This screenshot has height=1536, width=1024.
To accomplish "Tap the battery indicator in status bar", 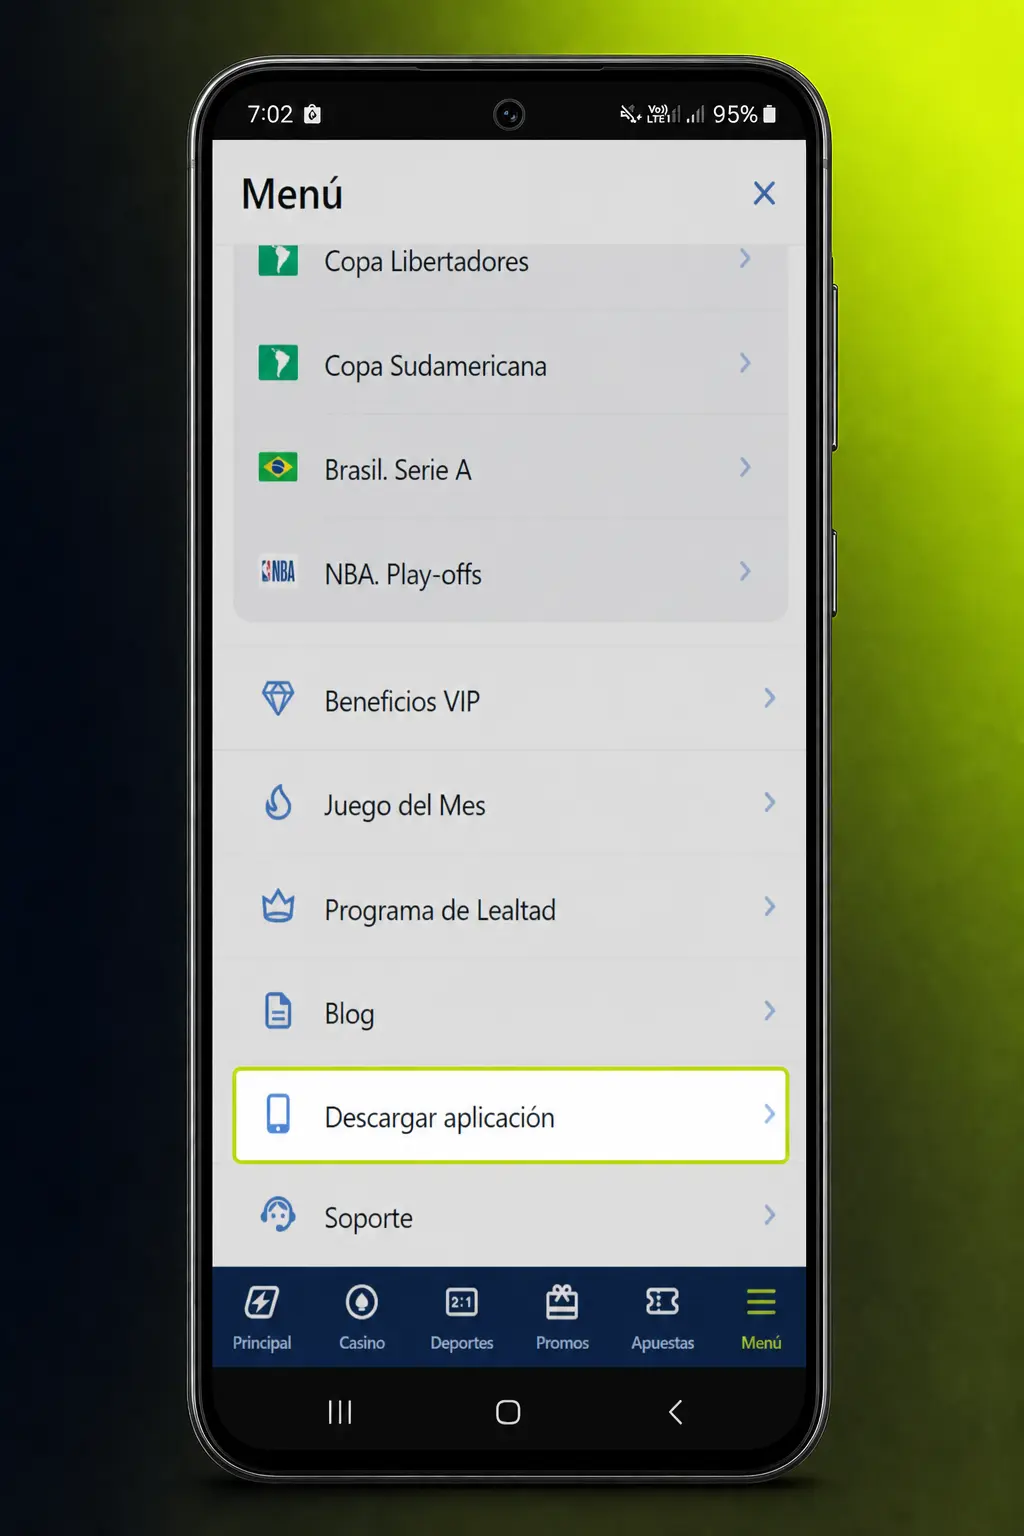I will (769, 114).
